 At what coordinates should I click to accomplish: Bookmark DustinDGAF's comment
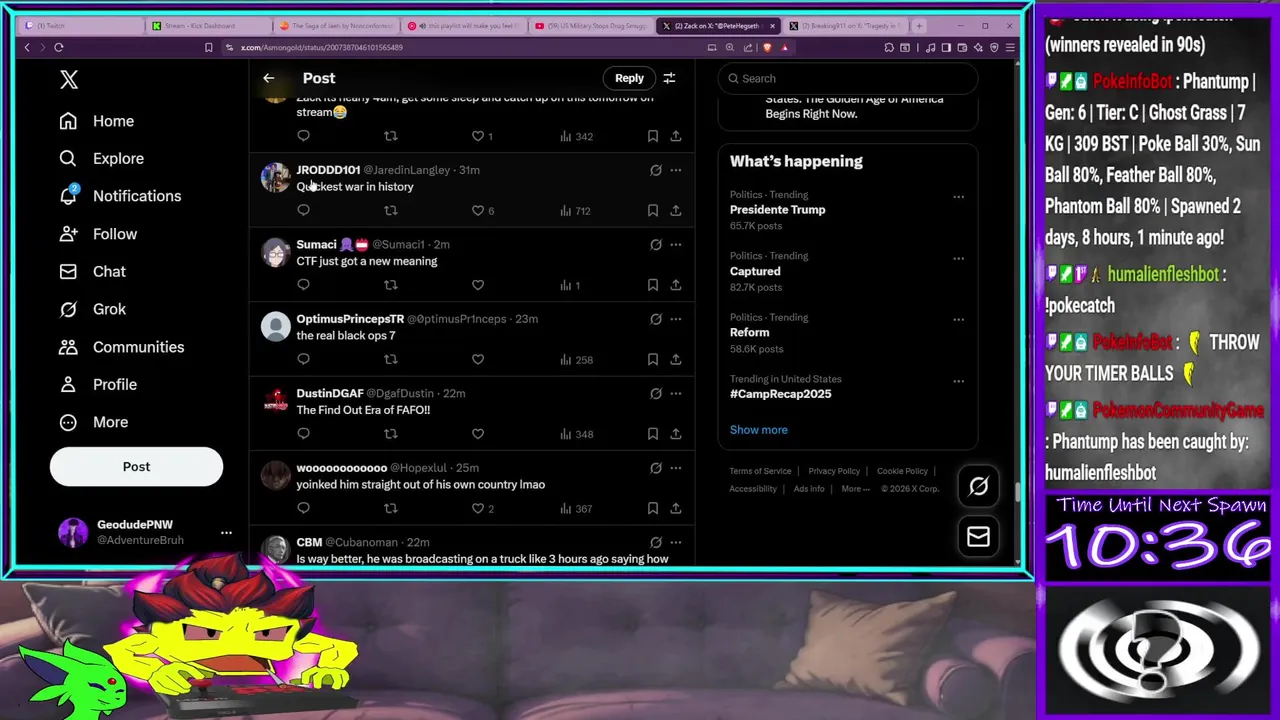tap(652, 434)
